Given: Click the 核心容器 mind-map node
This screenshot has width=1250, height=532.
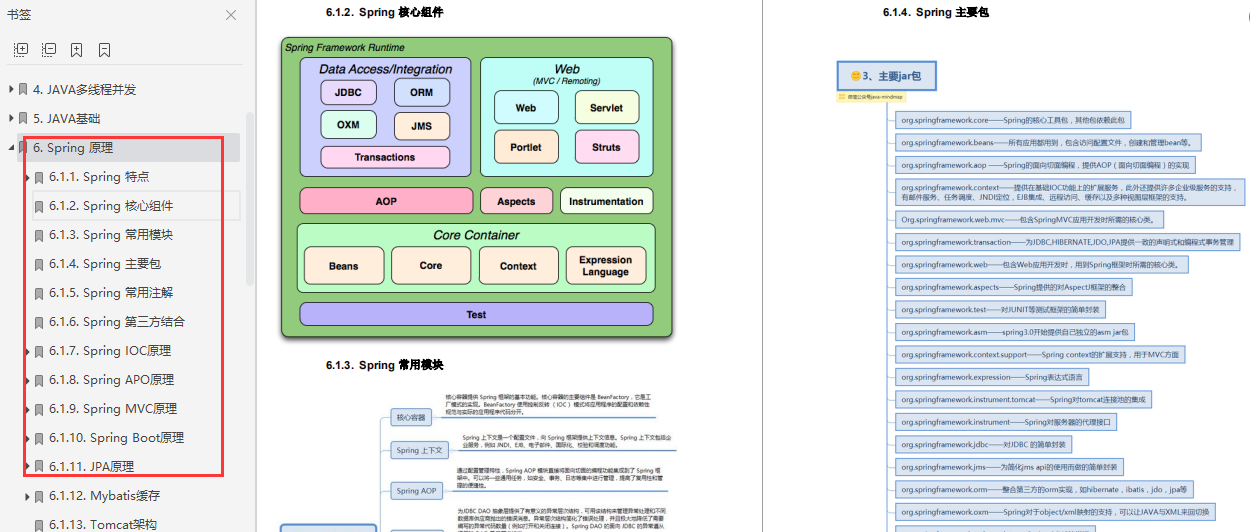Looking at the screenshot, I should 410,417.
